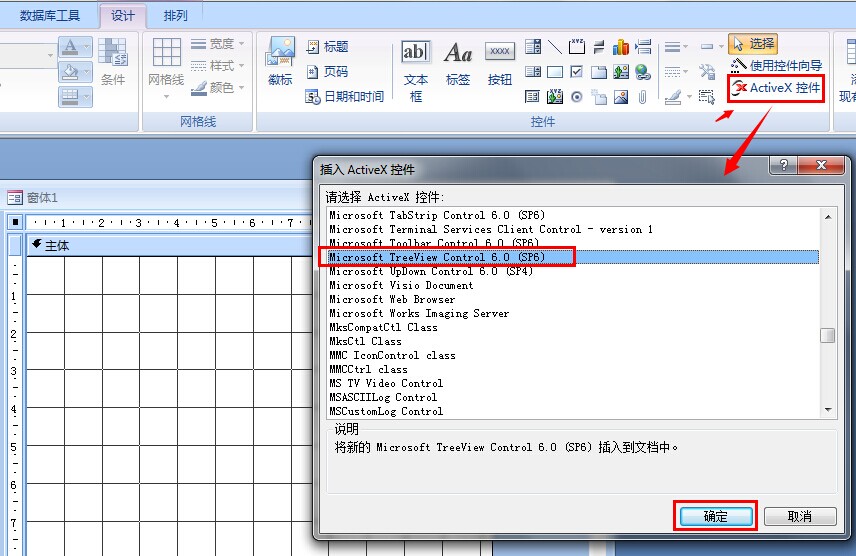856x556 pixels.
Task: Select the option group control icon
Action: click(576, 46)
